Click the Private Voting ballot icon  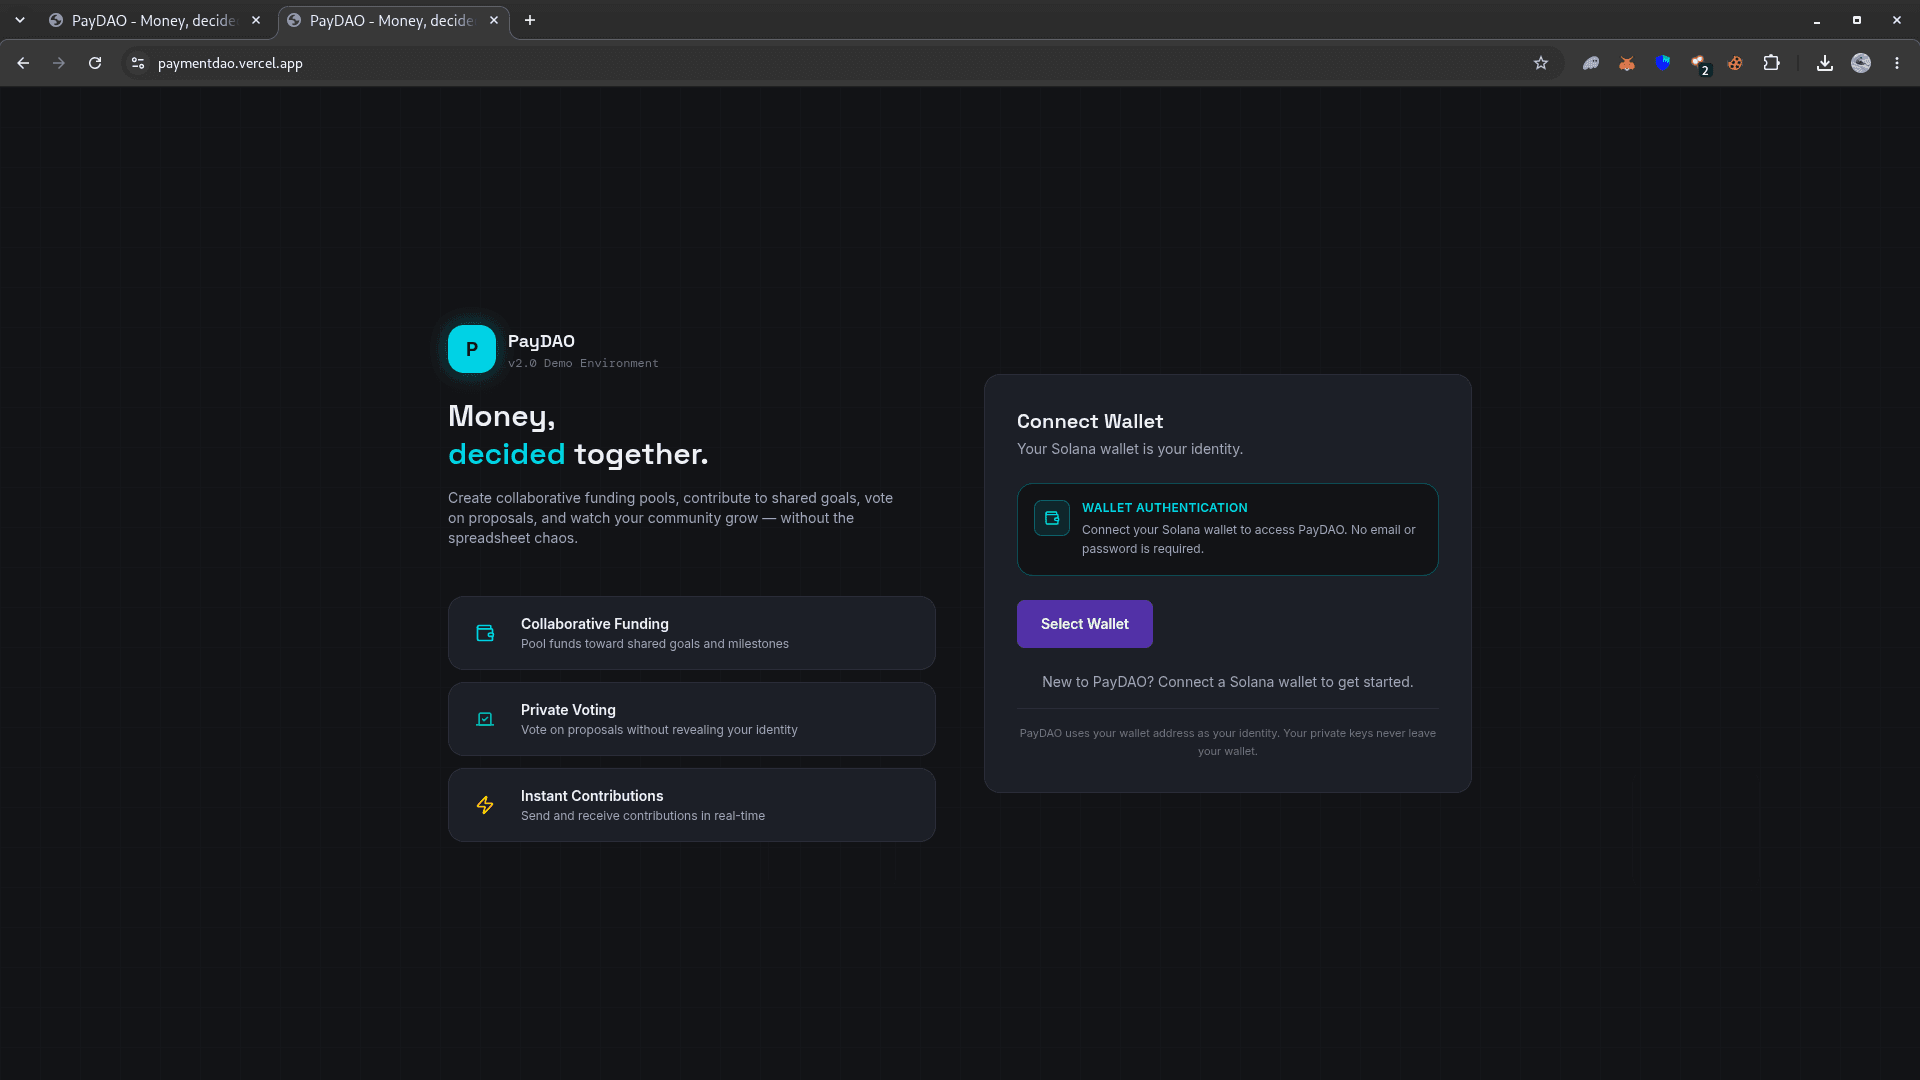485,719
